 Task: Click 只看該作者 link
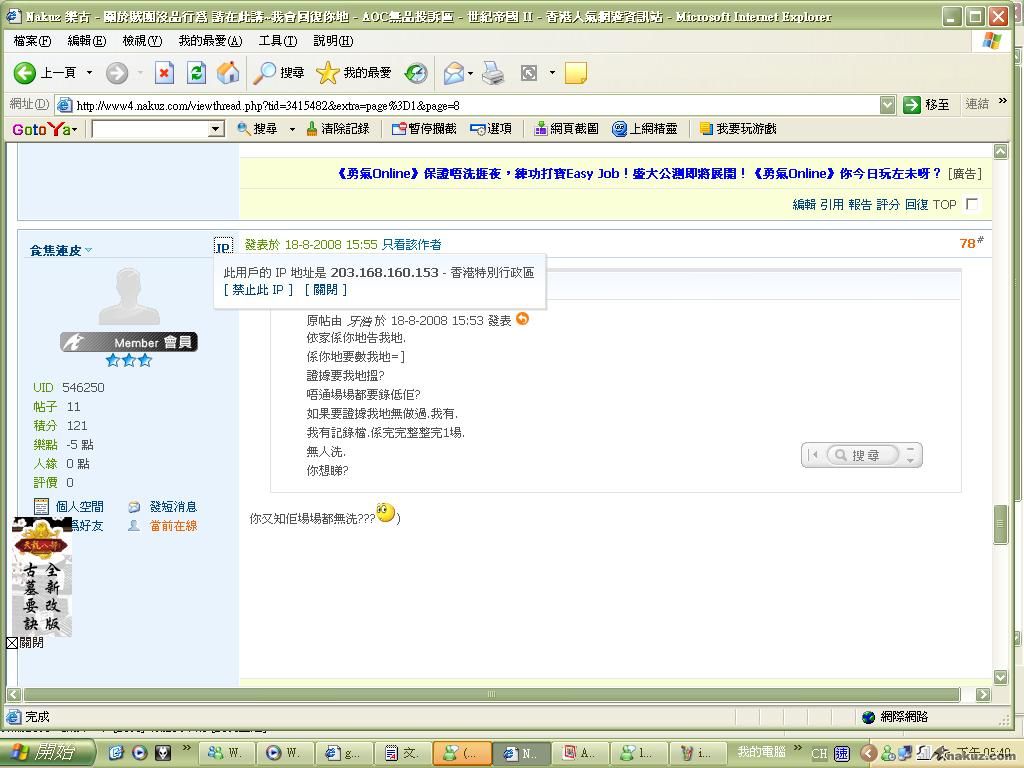411,244
